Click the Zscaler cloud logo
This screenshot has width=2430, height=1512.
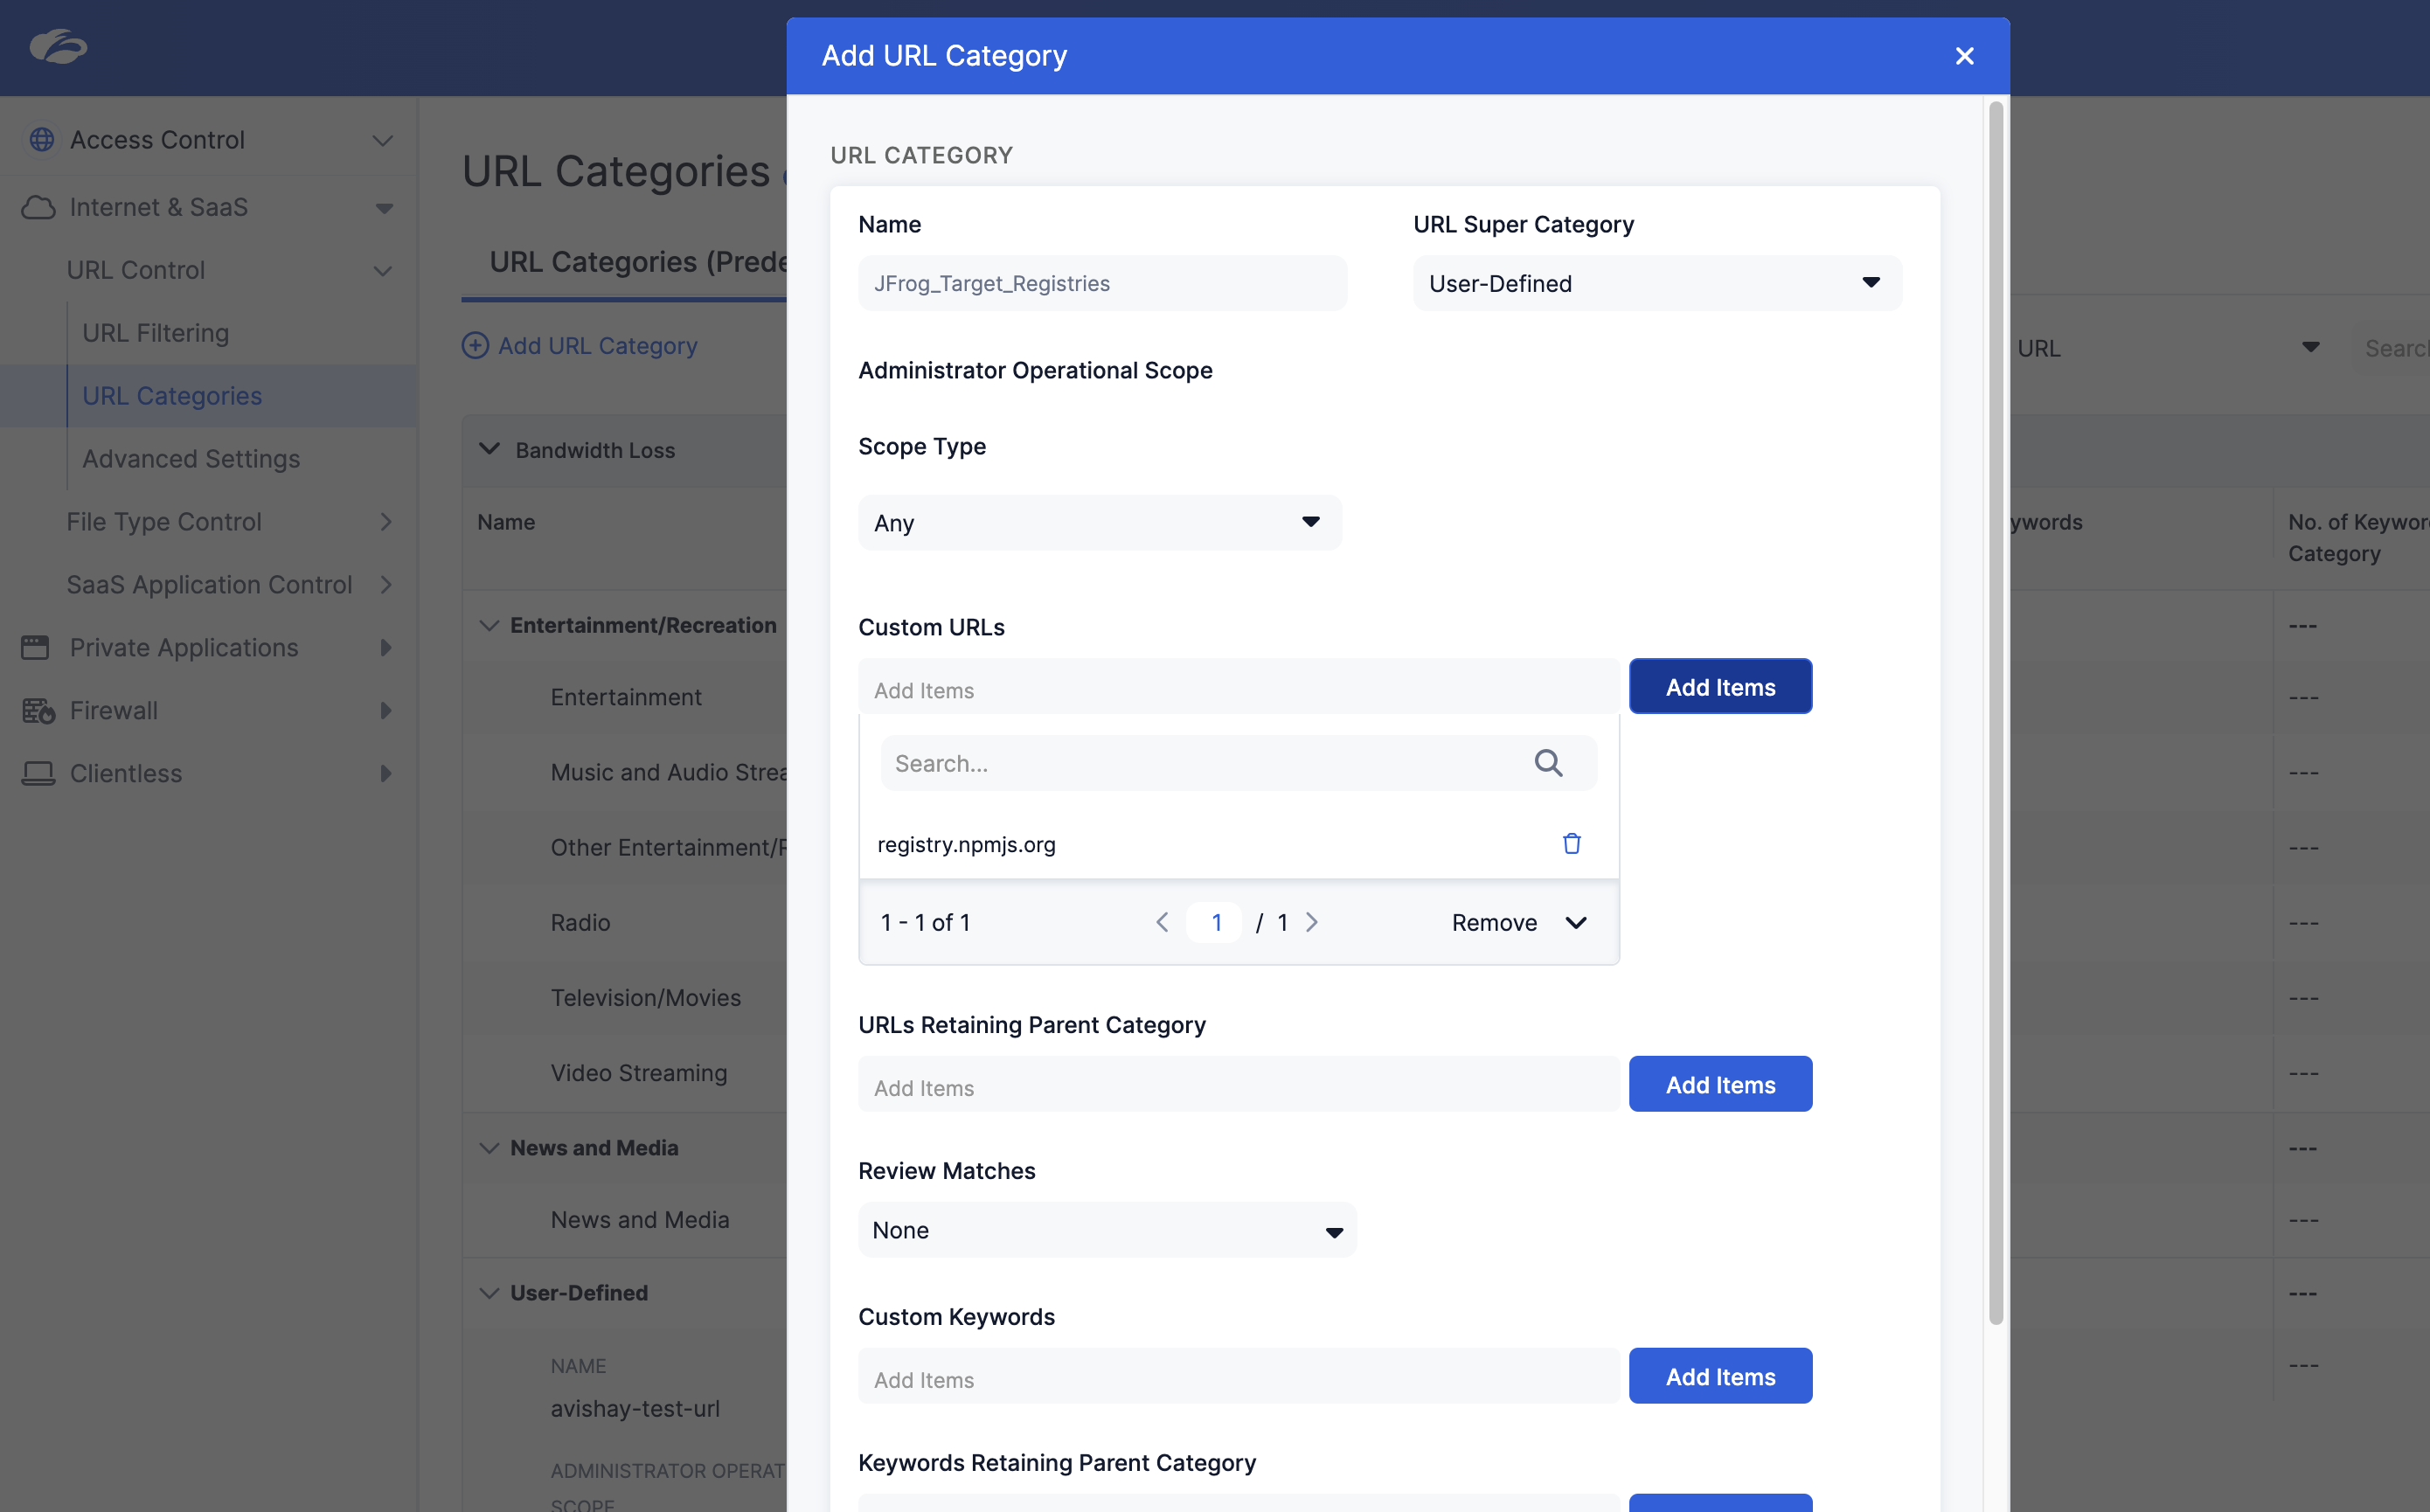(x=58, y=47)
